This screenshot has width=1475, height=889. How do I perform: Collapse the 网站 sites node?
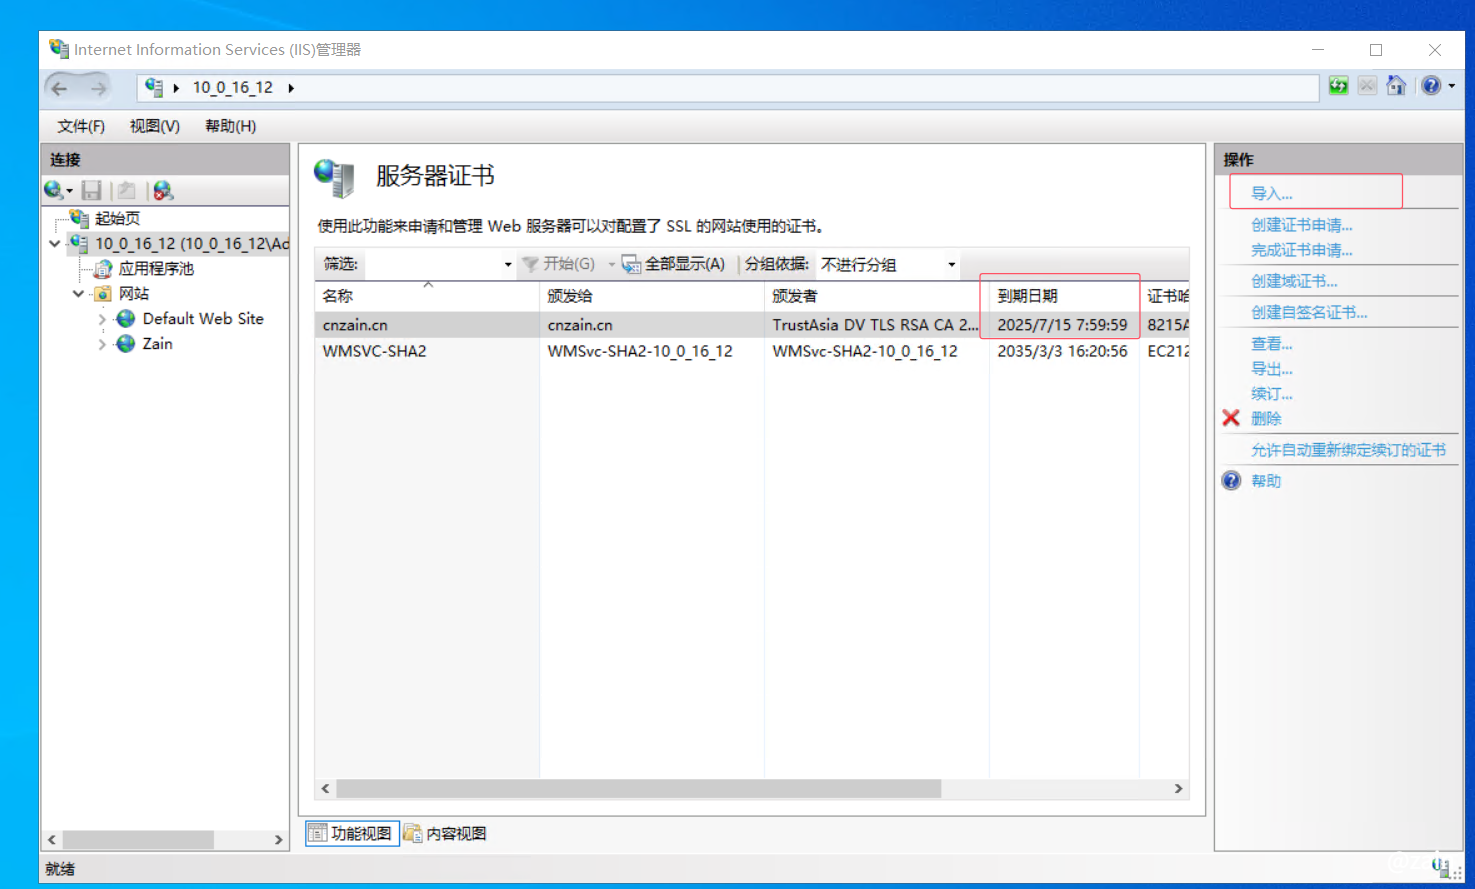(78, 294)
